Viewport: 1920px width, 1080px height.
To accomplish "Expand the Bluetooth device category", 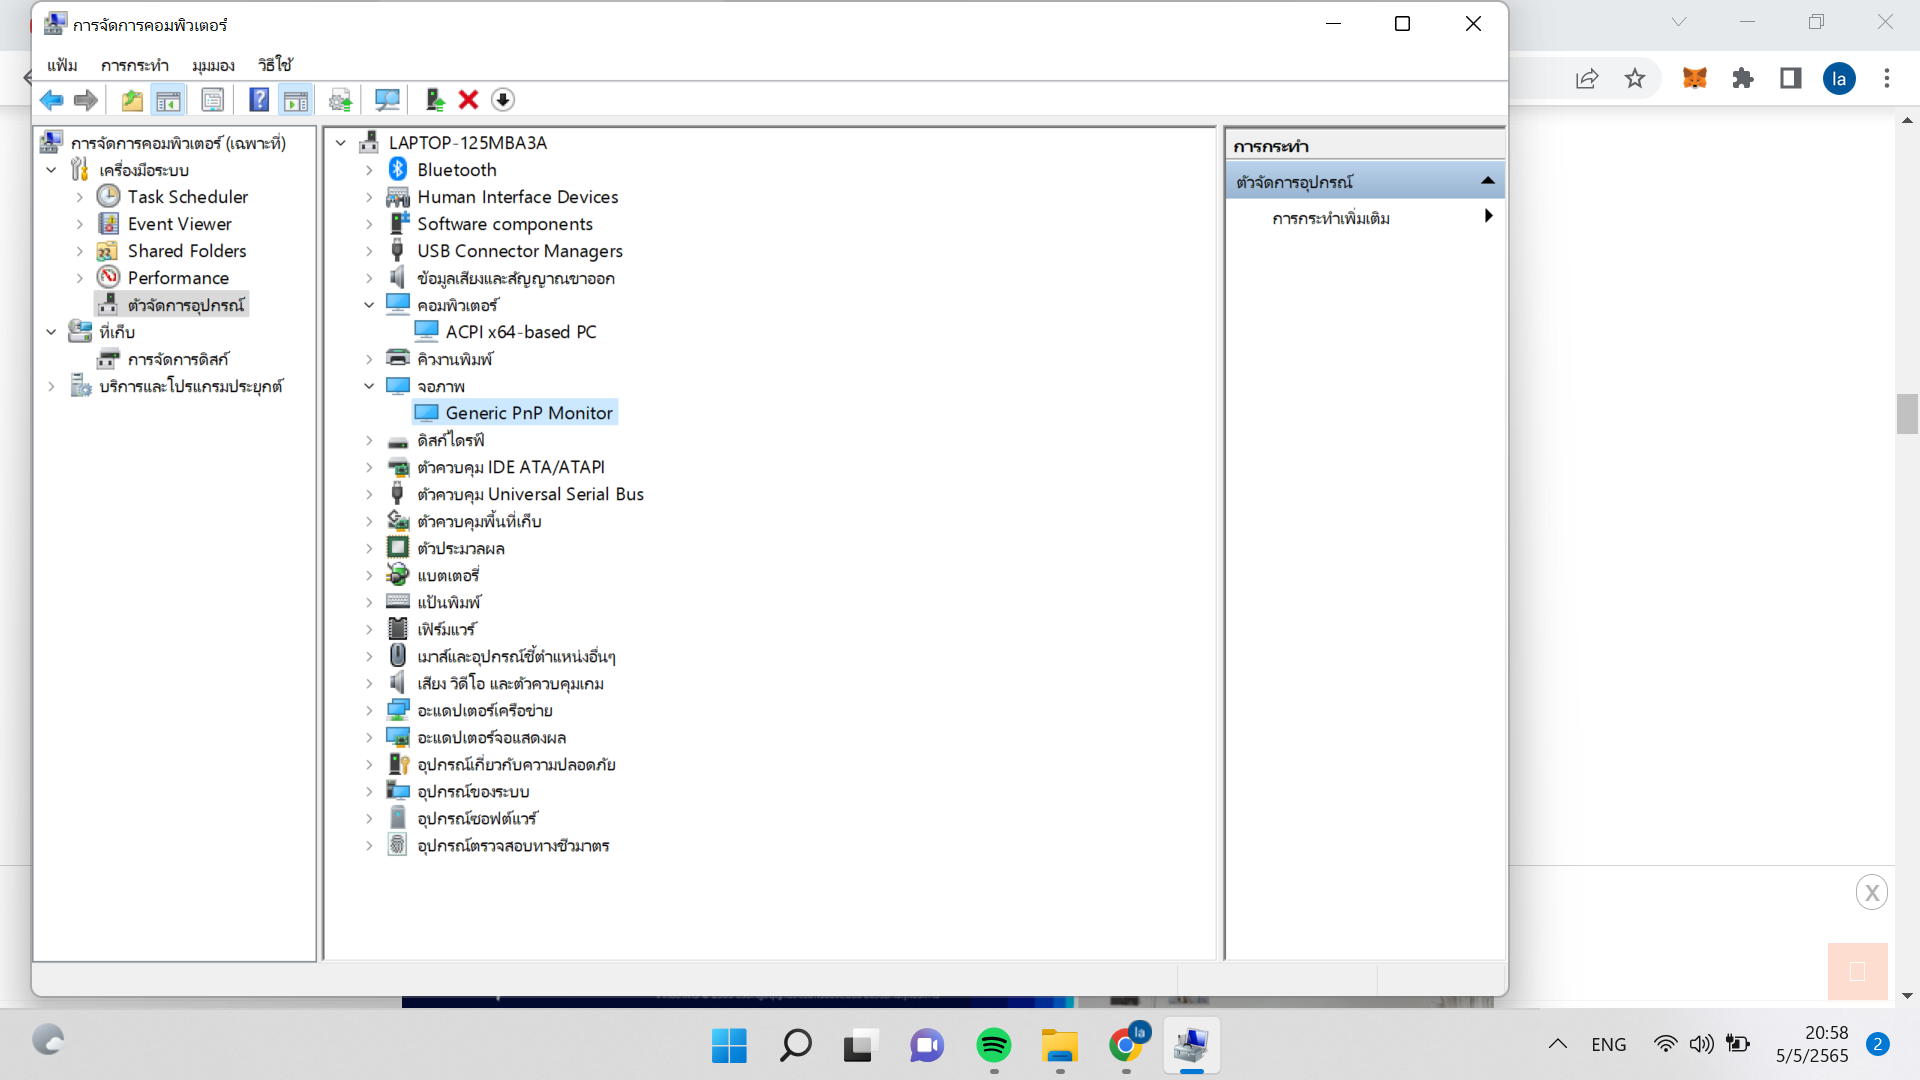I will pyautogui.click(x=369, y=170).
